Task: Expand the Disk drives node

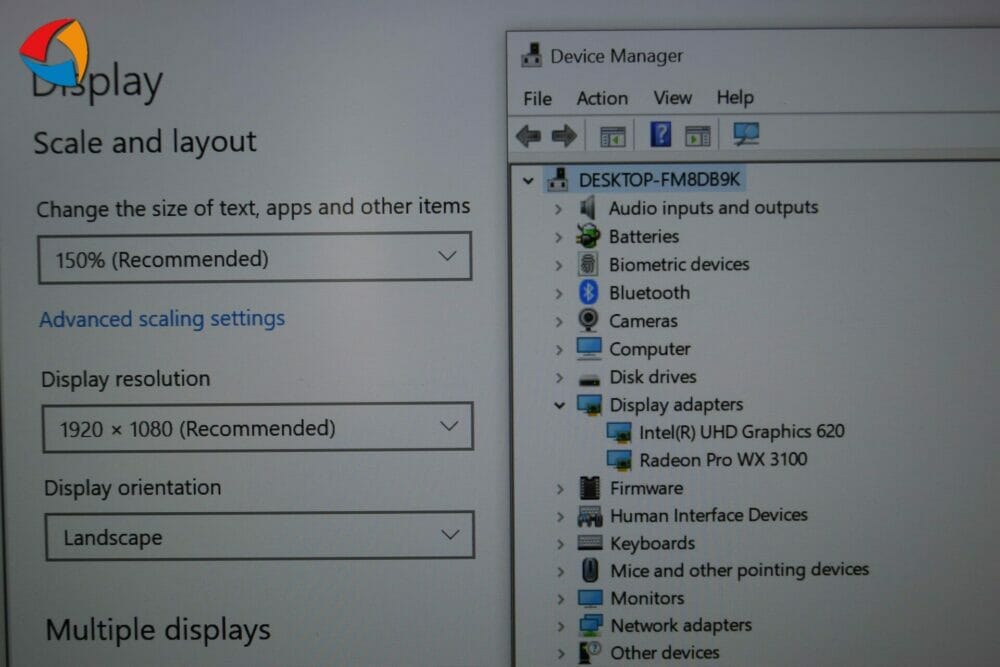Action: coord(559,377)
